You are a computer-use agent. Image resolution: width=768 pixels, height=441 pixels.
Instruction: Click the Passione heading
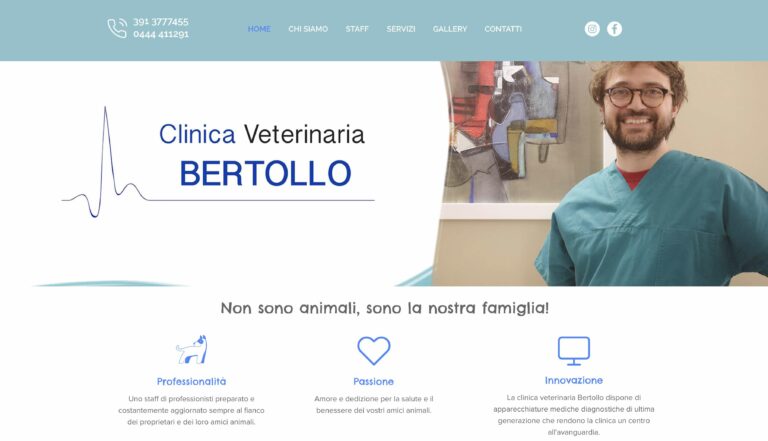coord(374,381)
